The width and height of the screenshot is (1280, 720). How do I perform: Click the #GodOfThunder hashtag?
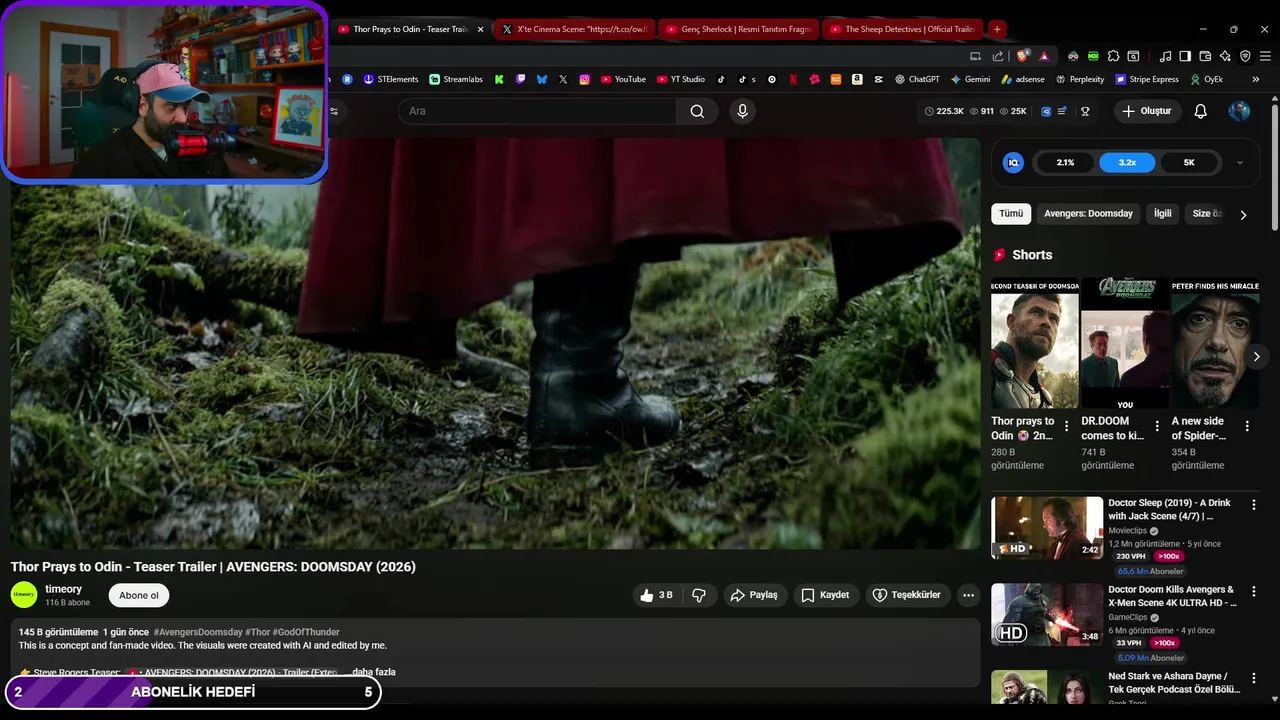[x=306, y=632]
